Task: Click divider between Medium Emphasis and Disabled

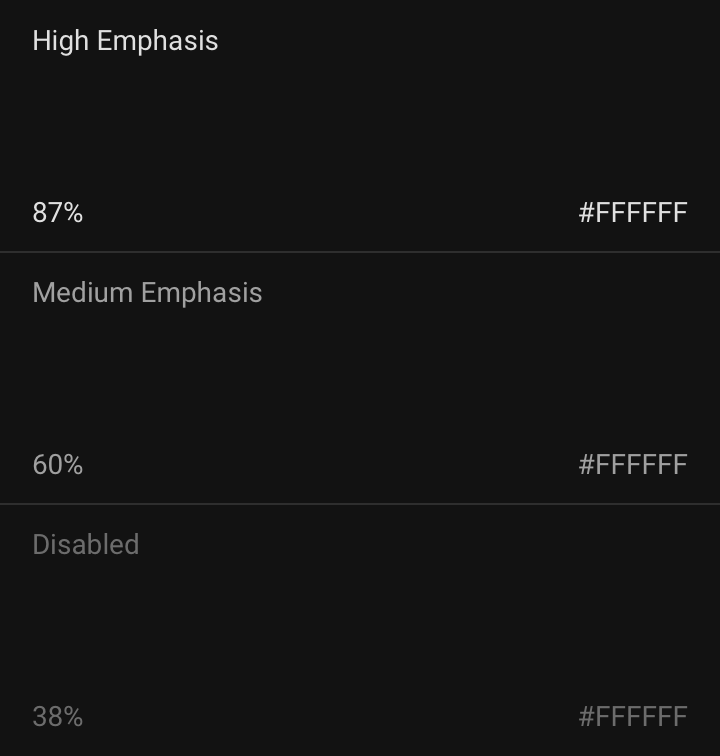Action: tap(360, 504)
